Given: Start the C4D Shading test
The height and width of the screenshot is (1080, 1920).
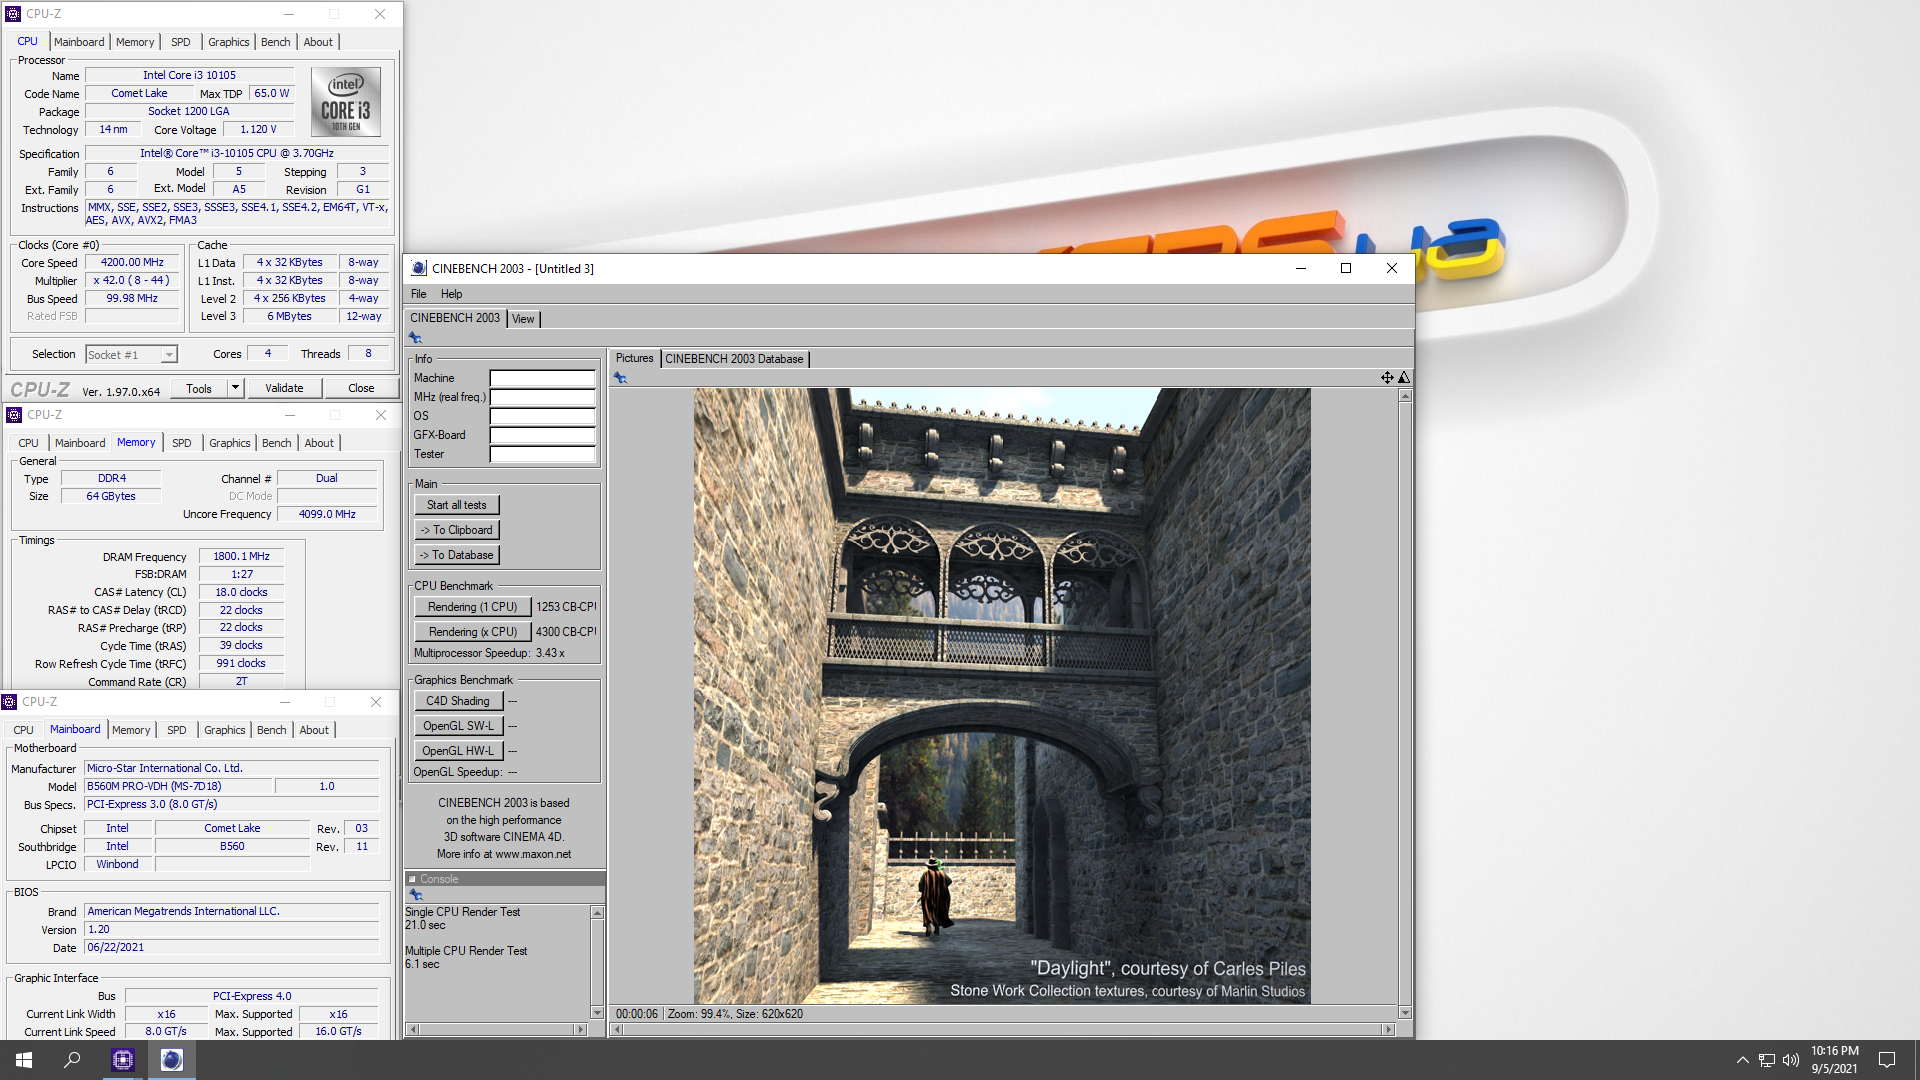Looking at the screenshot, I should (458, 701).
